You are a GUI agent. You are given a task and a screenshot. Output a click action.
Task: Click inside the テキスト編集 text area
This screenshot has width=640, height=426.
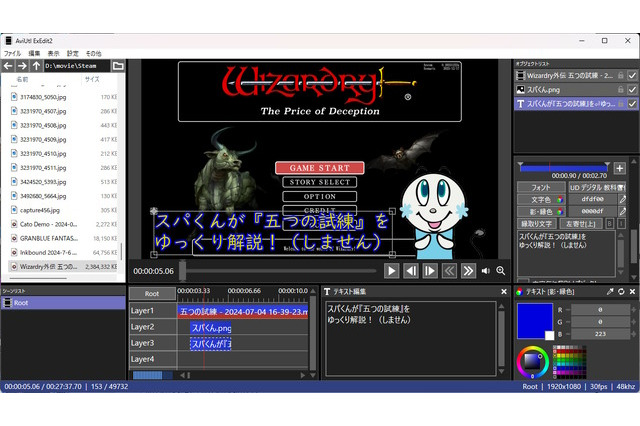pyautogui.click(x=411, y=338)
